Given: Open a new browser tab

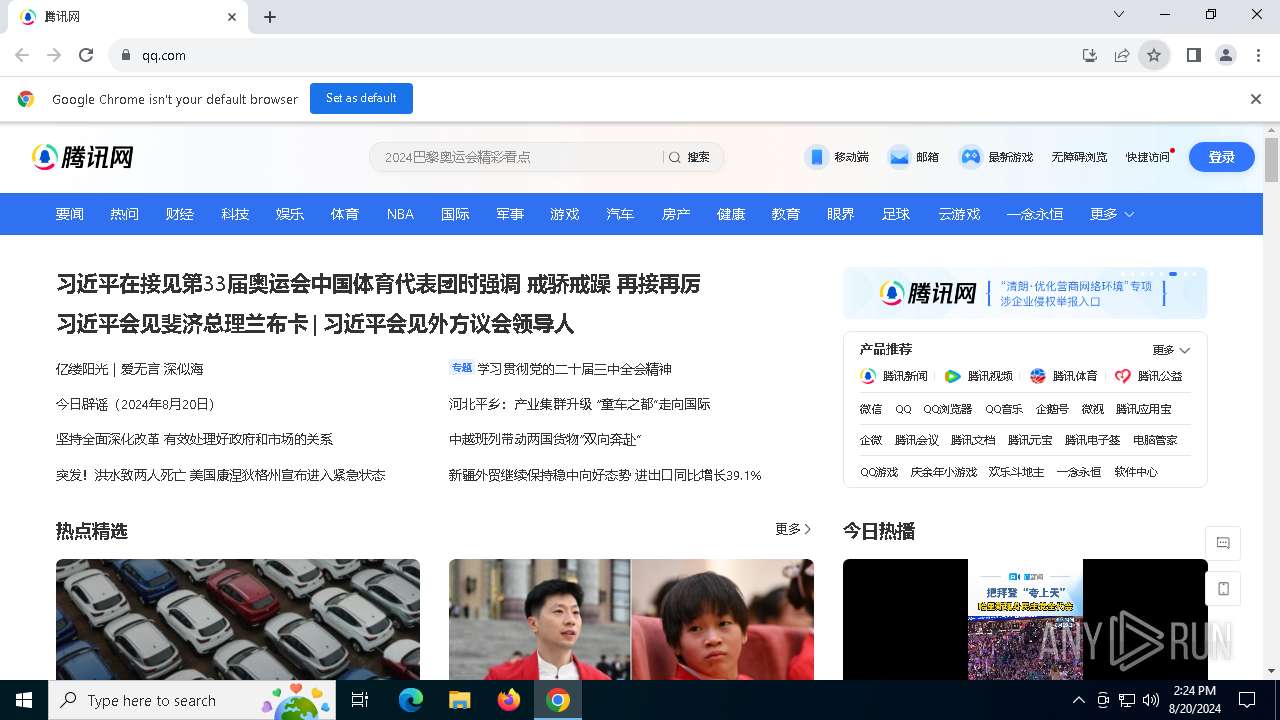Looking at the screenshot, I should coord(270,17).
